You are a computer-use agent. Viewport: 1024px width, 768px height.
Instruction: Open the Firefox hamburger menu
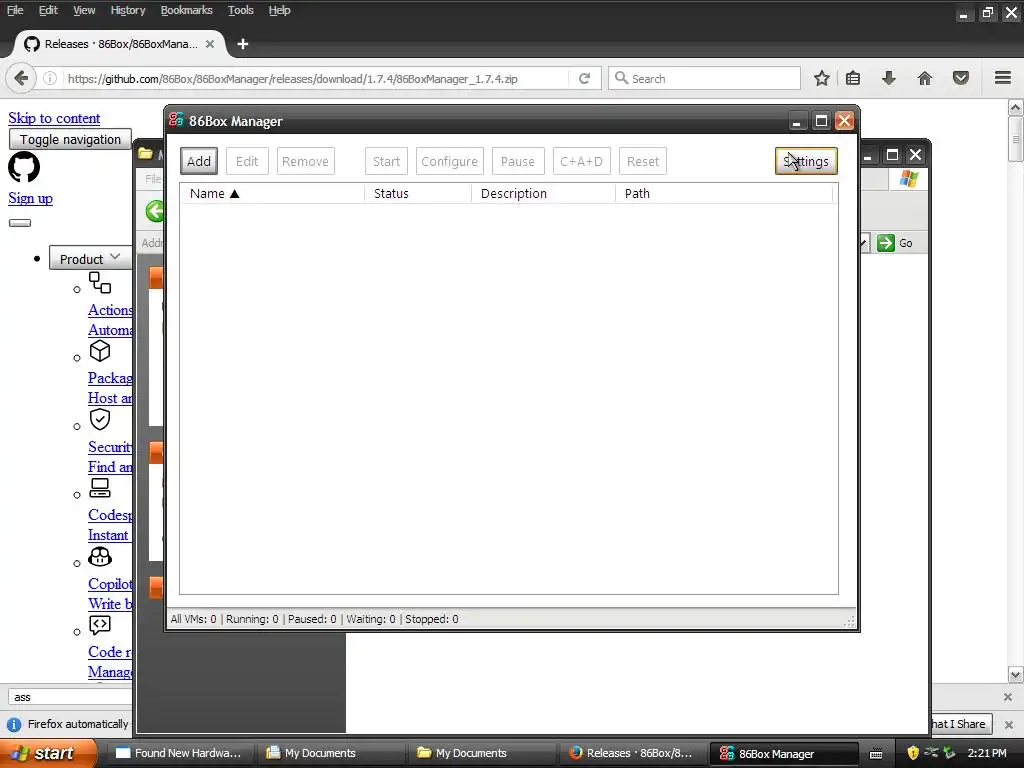tap(1003, 78)
